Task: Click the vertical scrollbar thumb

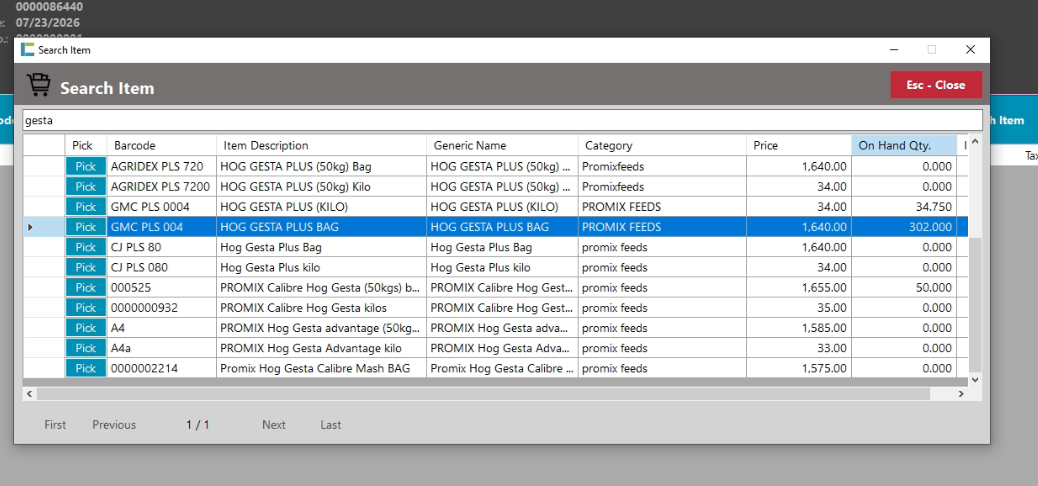Action: [974, 305]
